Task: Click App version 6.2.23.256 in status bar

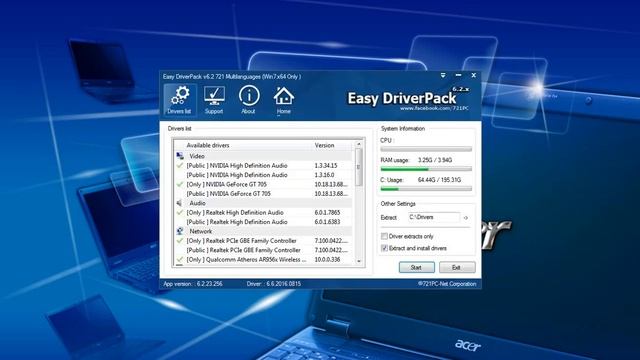Action: point(193,284)
